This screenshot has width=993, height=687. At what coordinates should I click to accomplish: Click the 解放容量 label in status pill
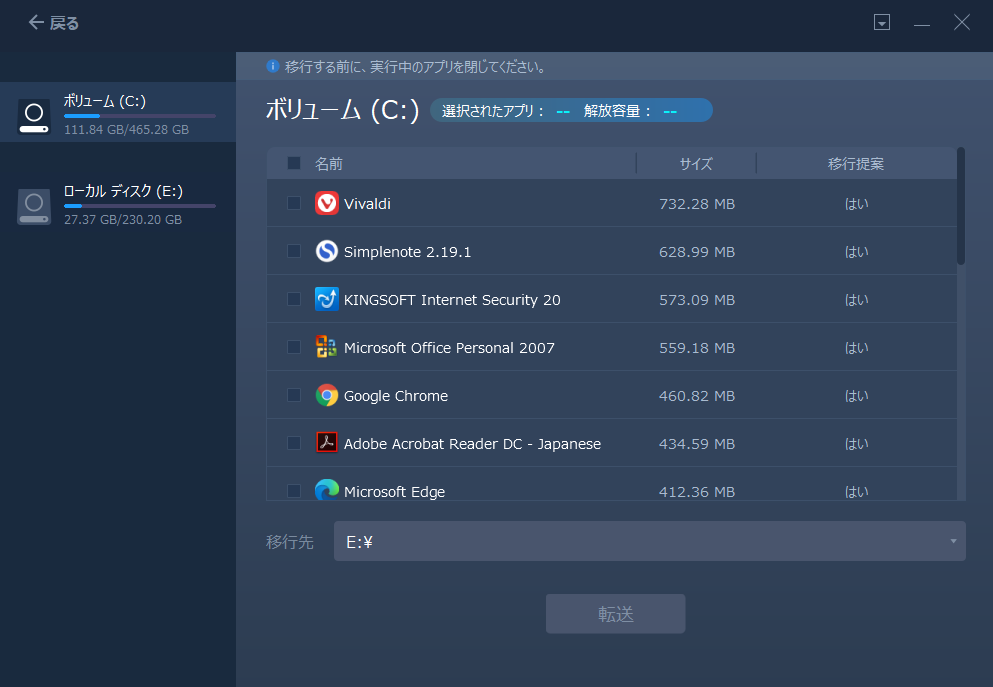[x=617, y=111]
